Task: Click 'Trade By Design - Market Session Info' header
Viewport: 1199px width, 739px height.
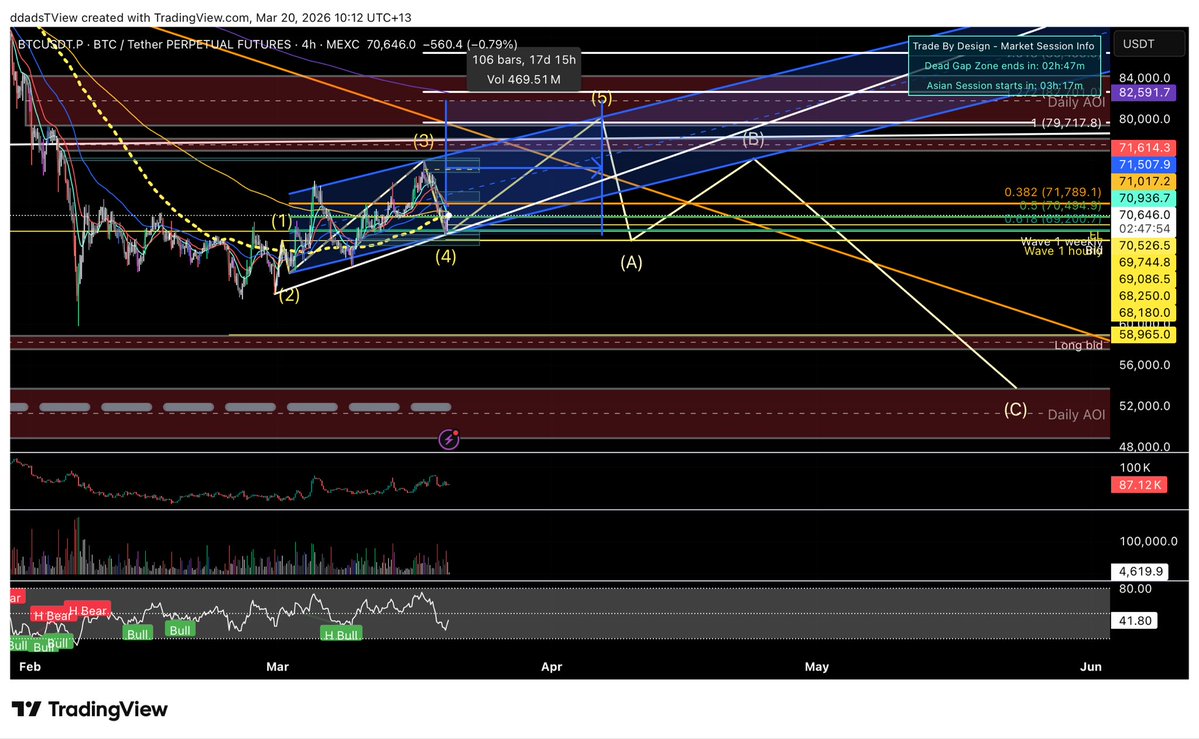Action: [1003, 46]
